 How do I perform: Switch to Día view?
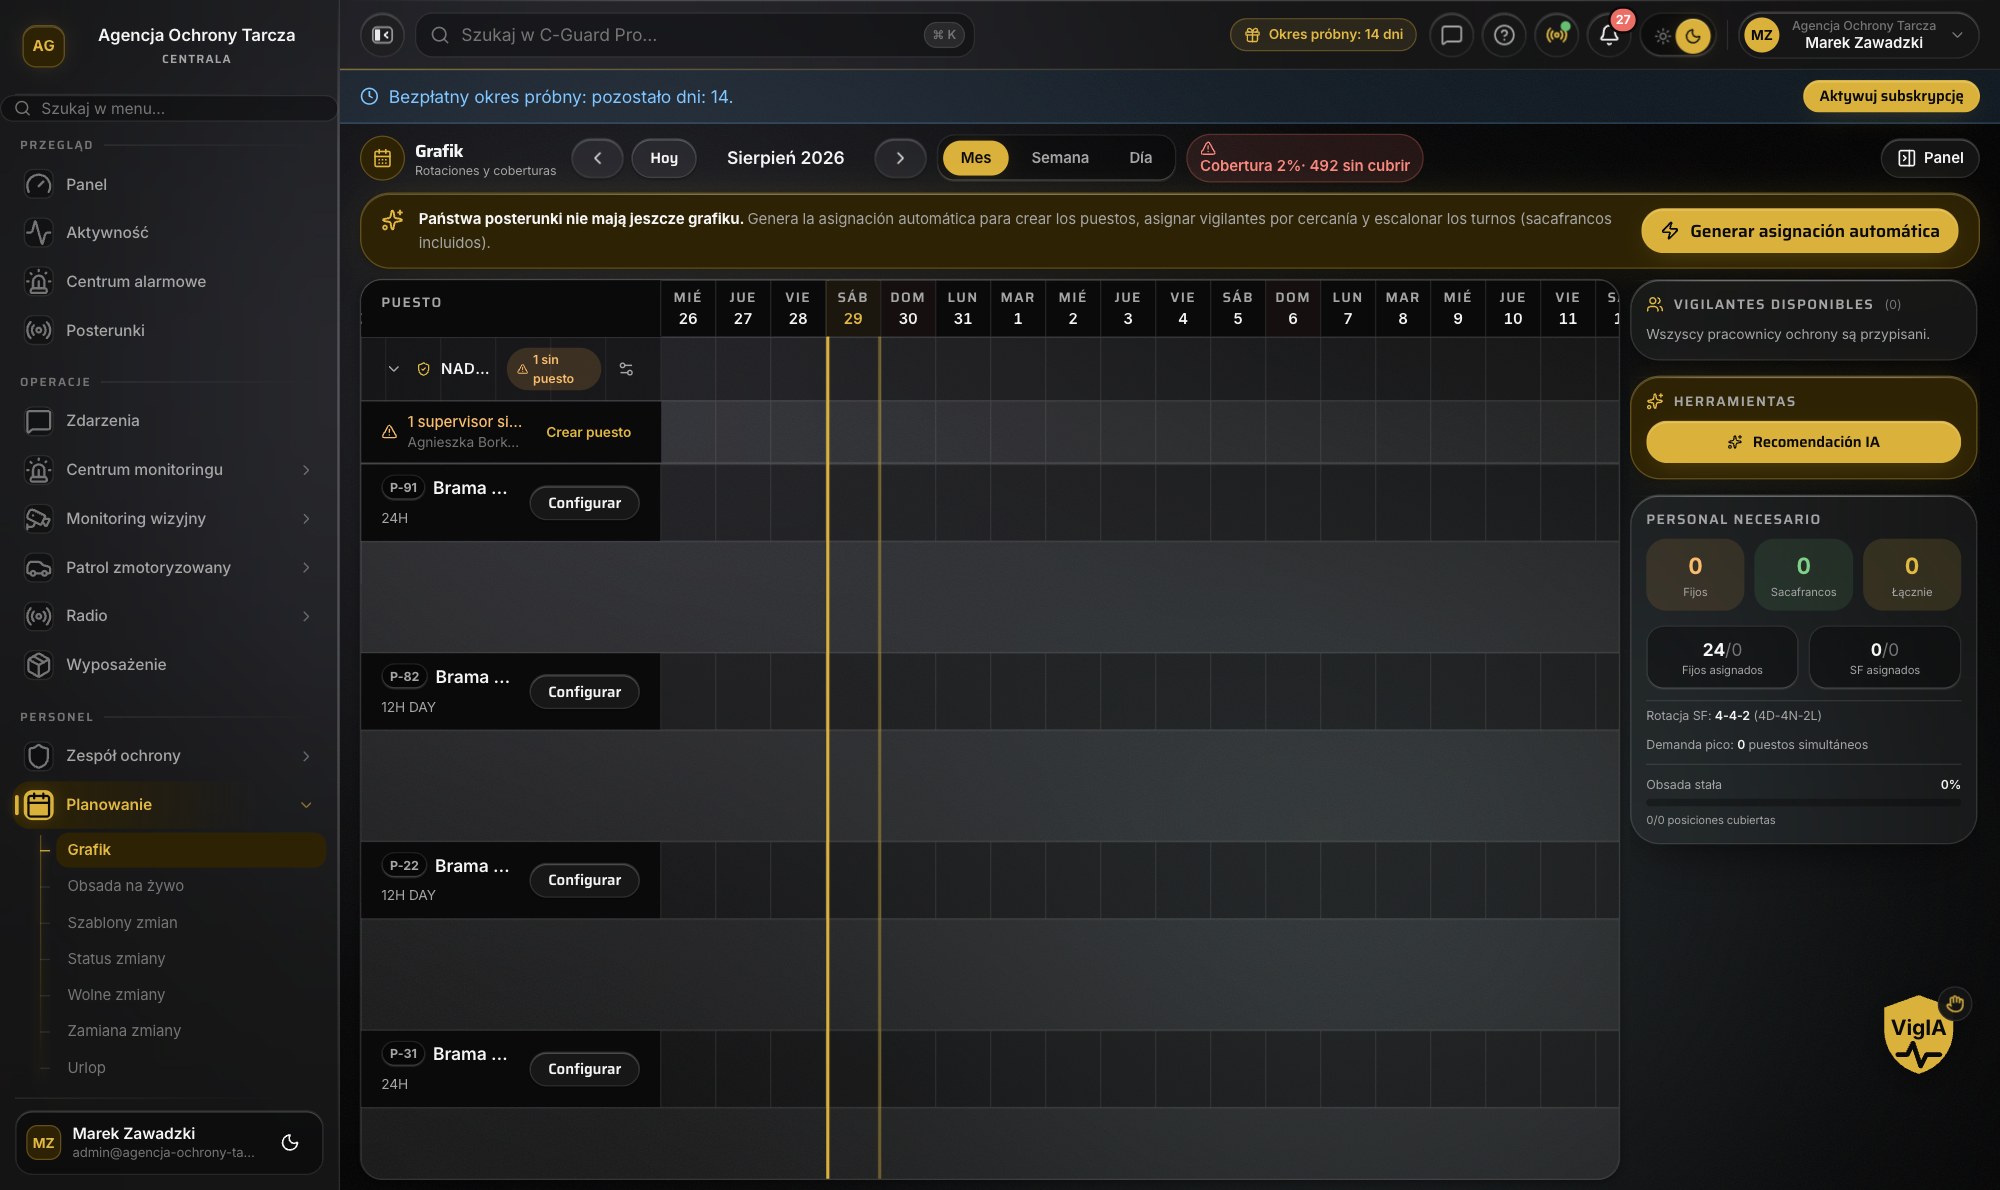point(1140,158)
